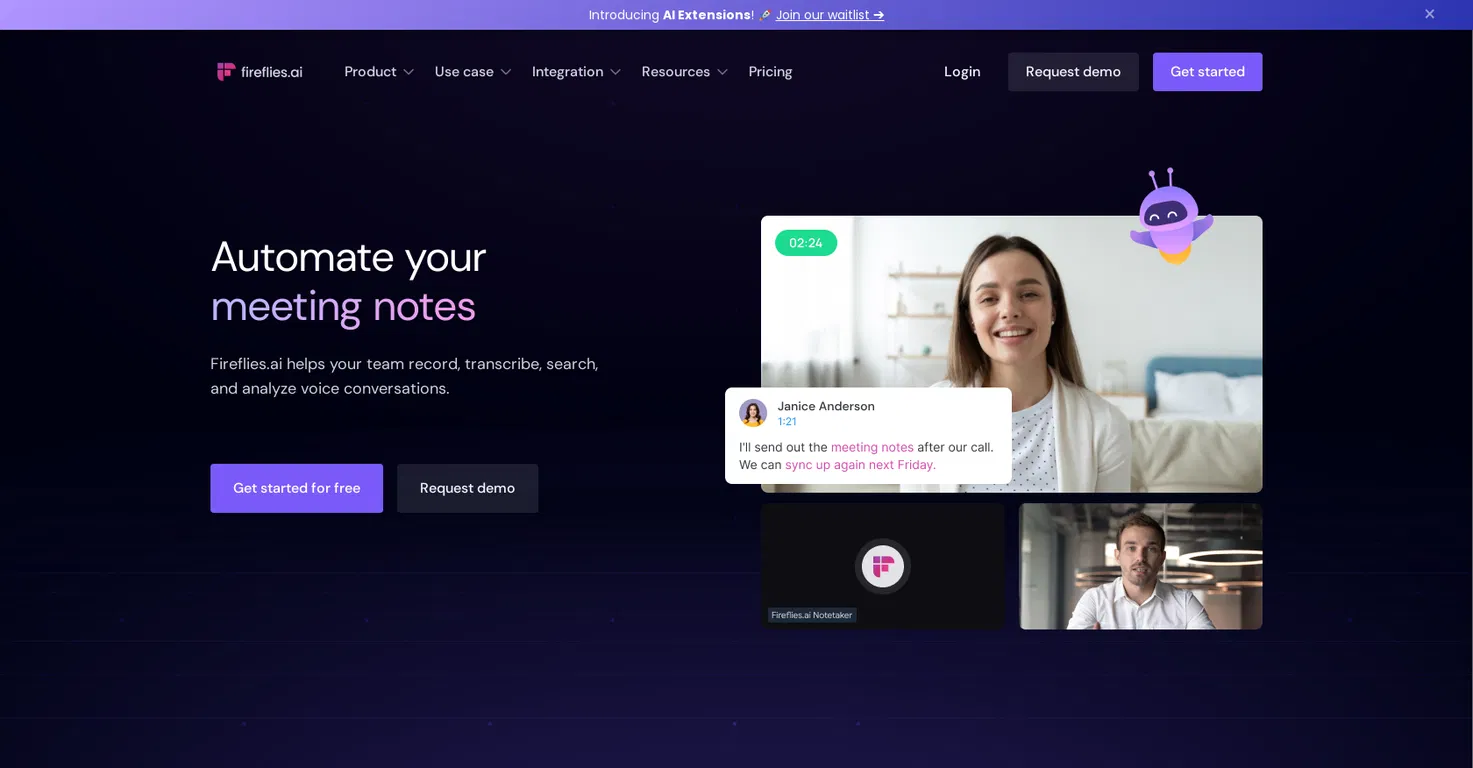Click the Get started header button
The height and width of the screenshot is (768, 1473).
1207,72
